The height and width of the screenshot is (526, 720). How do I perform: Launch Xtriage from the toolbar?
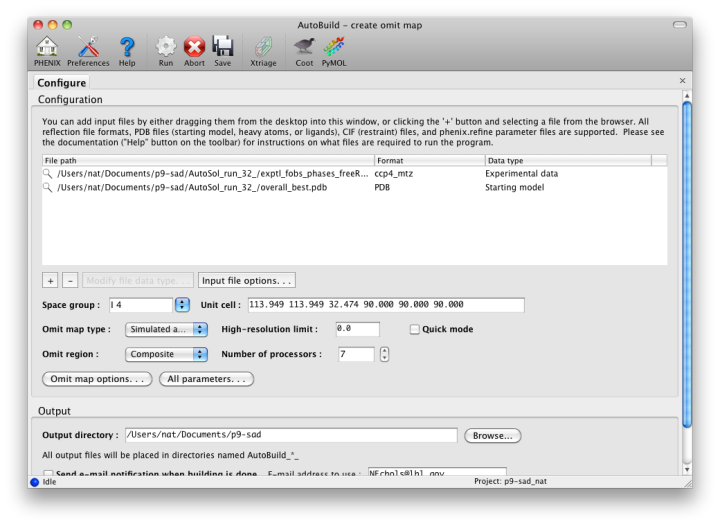263,46
